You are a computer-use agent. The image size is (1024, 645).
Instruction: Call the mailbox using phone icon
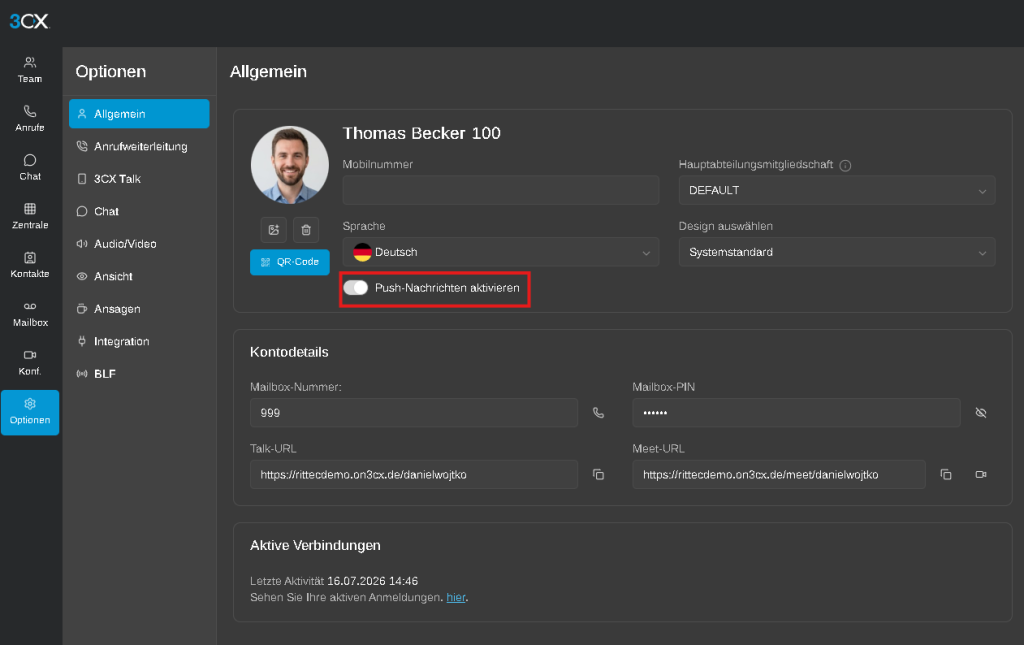click(598, 413)
